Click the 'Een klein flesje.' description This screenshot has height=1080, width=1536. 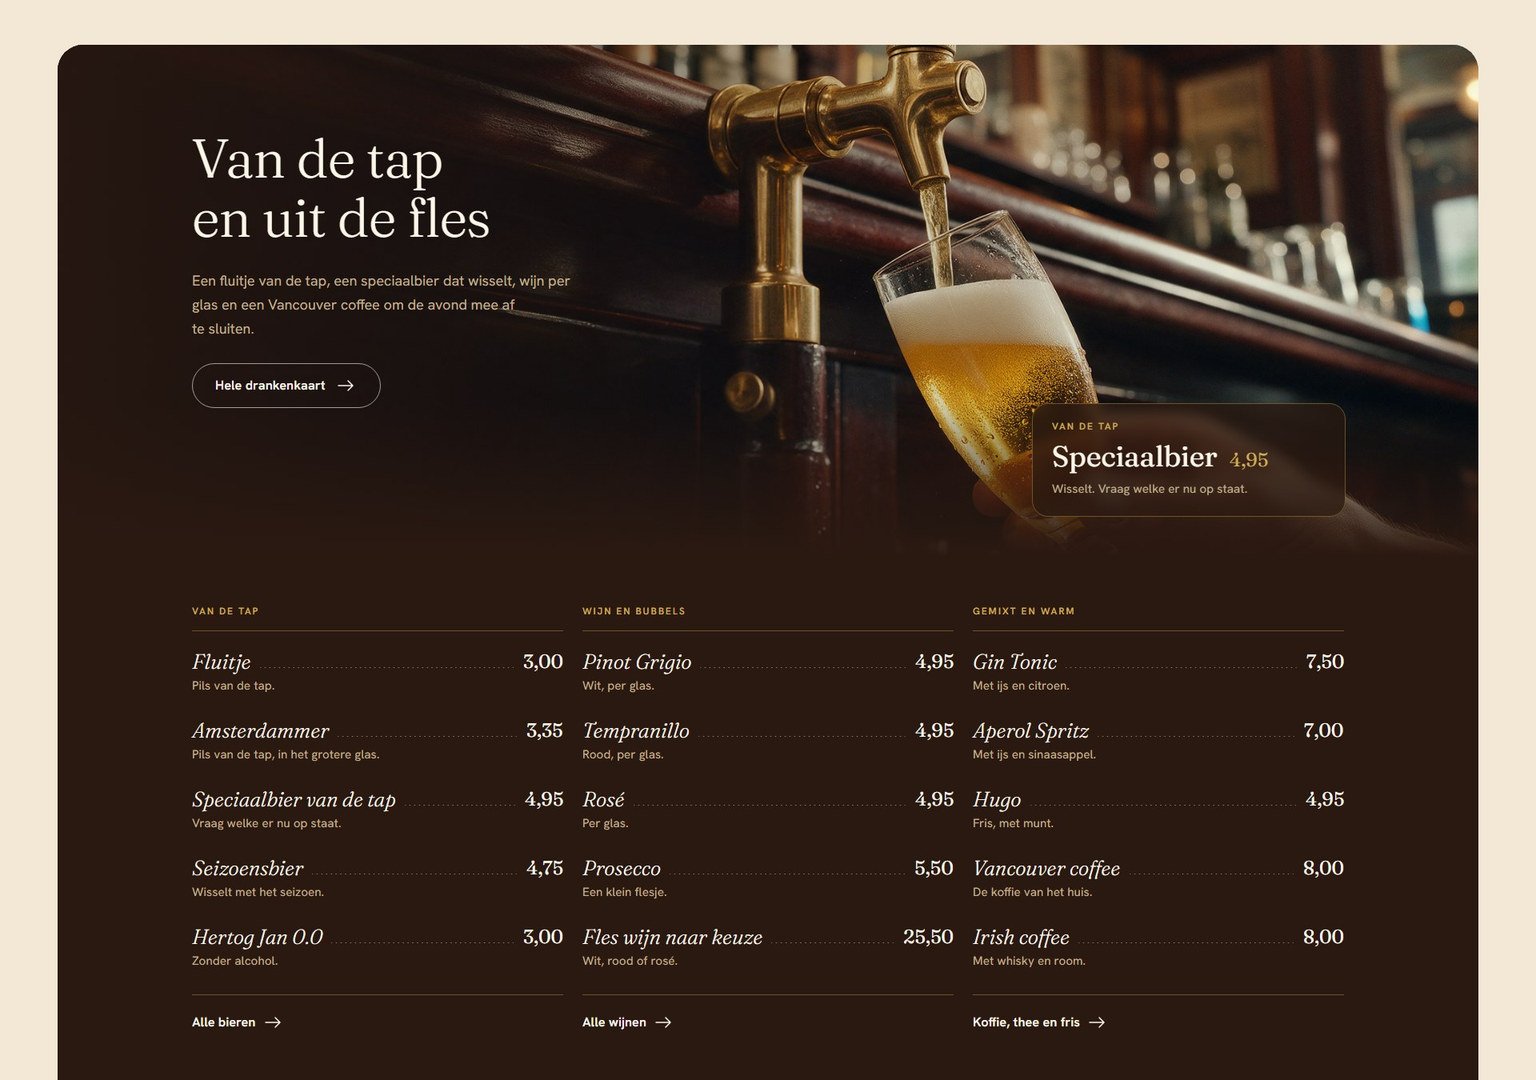click(x=624, y=892)
